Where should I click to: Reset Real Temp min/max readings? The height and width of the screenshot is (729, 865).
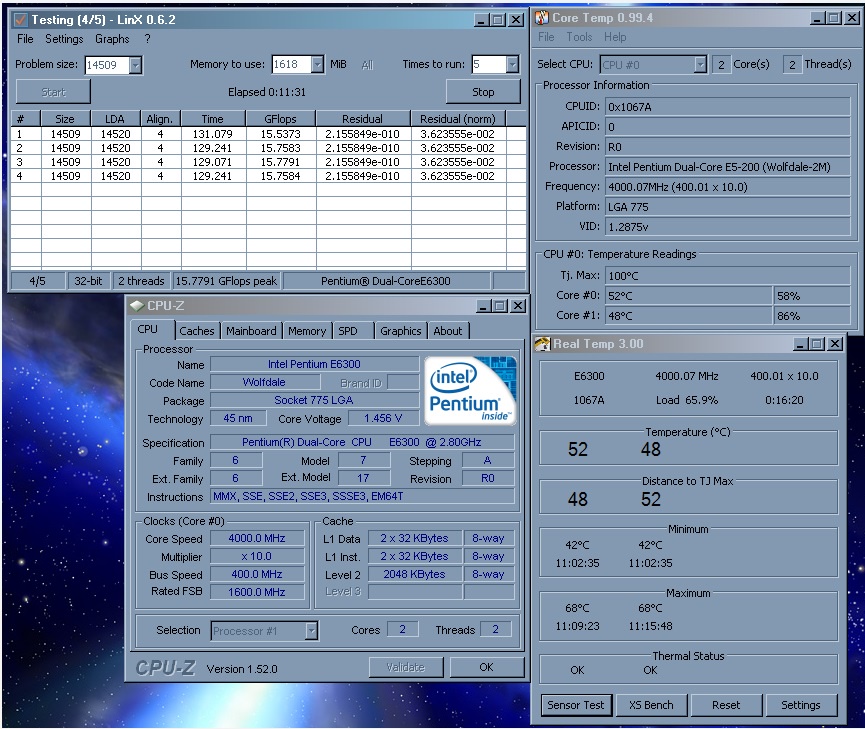[x=726, y=705]
